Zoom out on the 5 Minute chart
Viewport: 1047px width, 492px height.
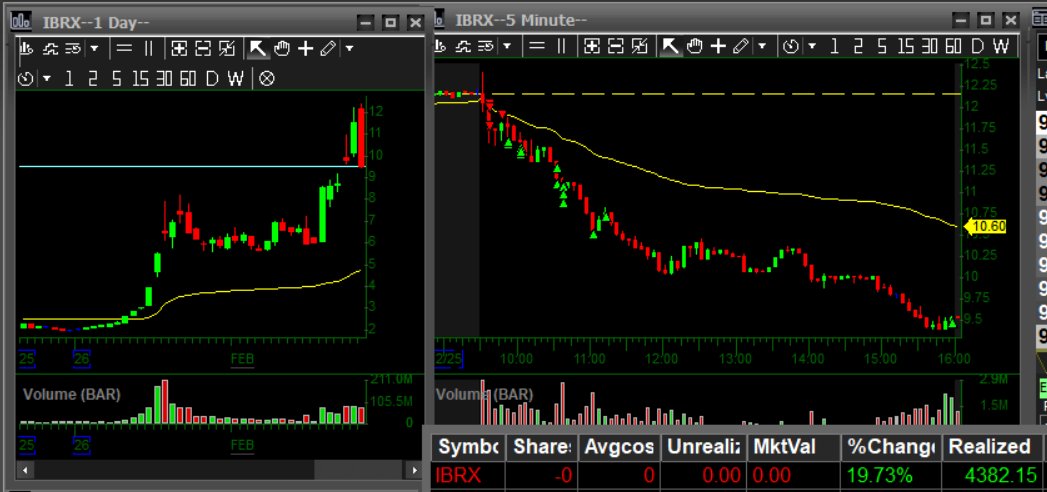coord(616,46)
